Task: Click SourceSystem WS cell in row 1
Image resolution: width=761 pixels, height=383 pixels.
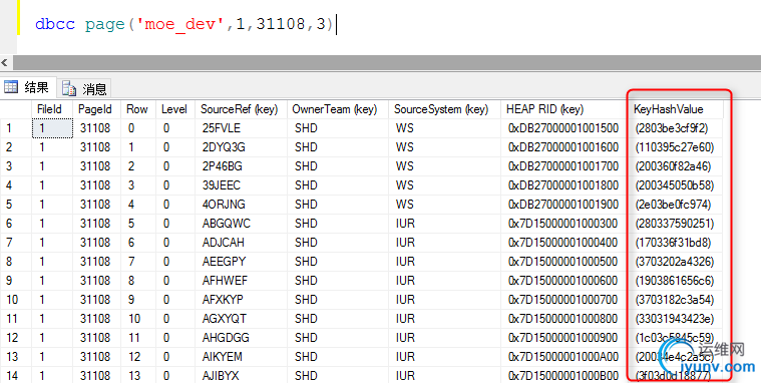Action: tap(444, 128)
